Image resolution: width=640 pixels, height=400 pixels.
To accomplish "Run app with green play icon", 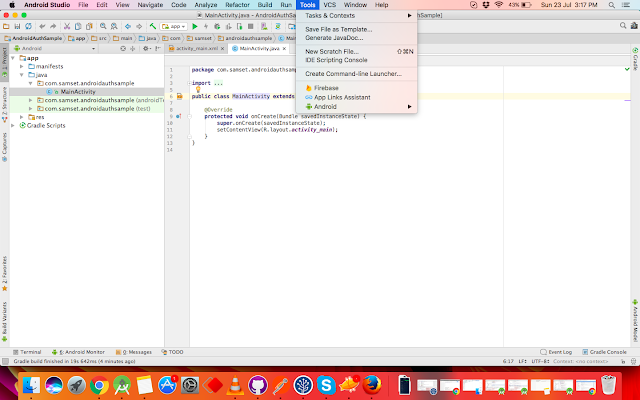I will [195, 27].
